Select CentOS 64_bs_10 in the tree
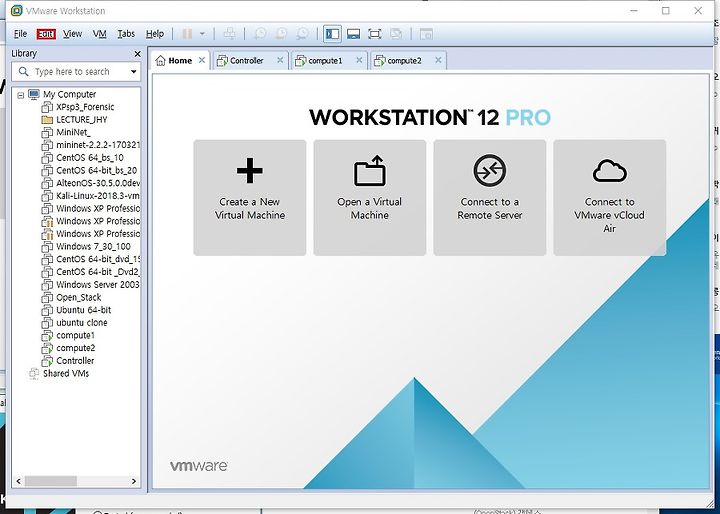 click(90, 158)
